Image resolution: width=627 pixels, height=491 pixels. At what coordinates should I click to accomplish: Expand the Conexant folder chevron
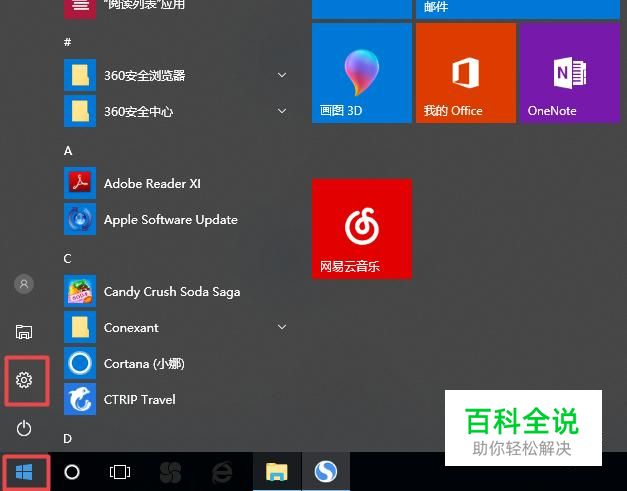coord(282,327)
